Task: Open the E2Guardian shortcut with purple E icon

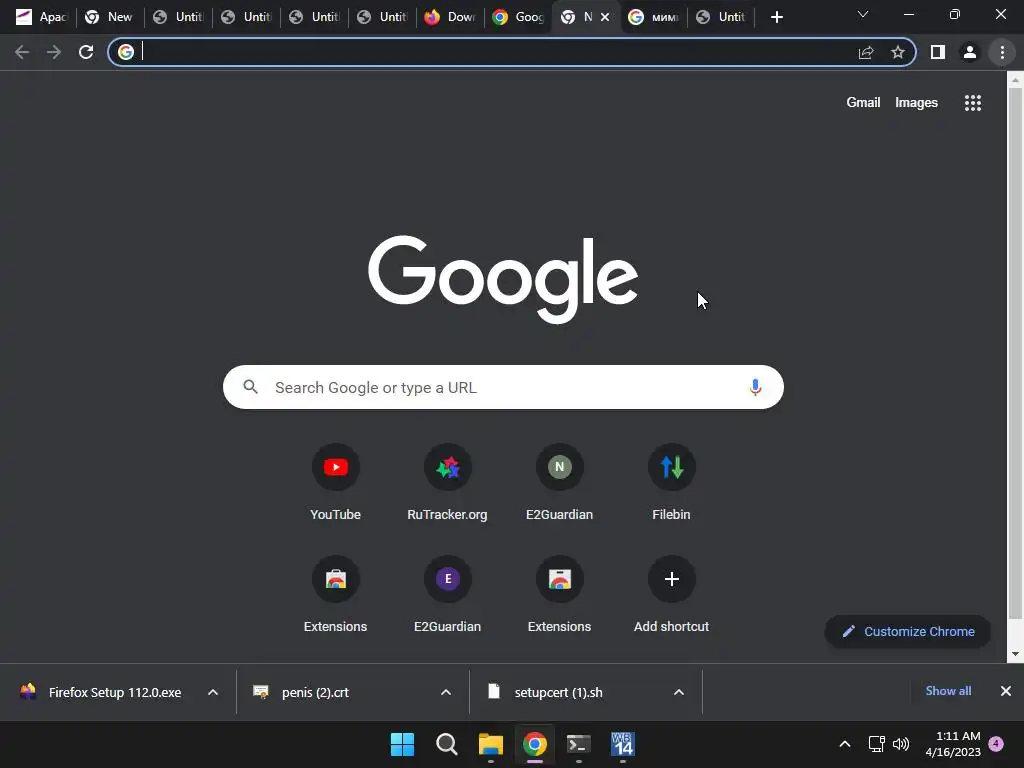Action: (x=447, y=595)
